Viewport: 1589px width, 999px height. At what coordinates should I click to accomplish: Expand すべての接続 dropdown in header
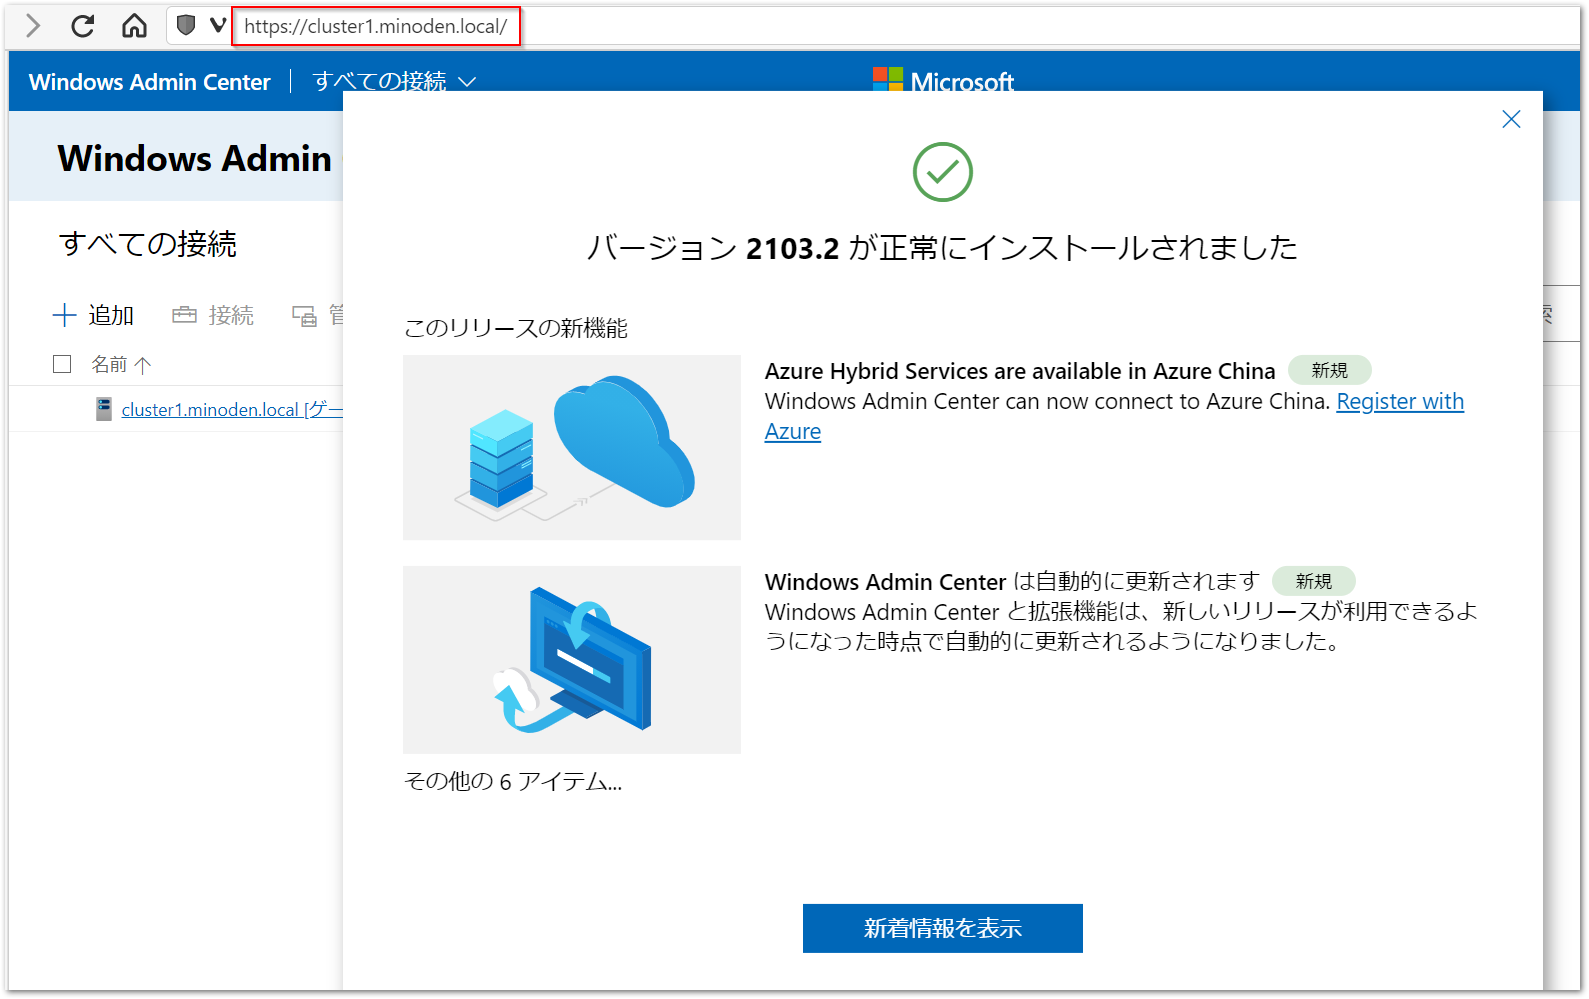[x=394, y=81]
